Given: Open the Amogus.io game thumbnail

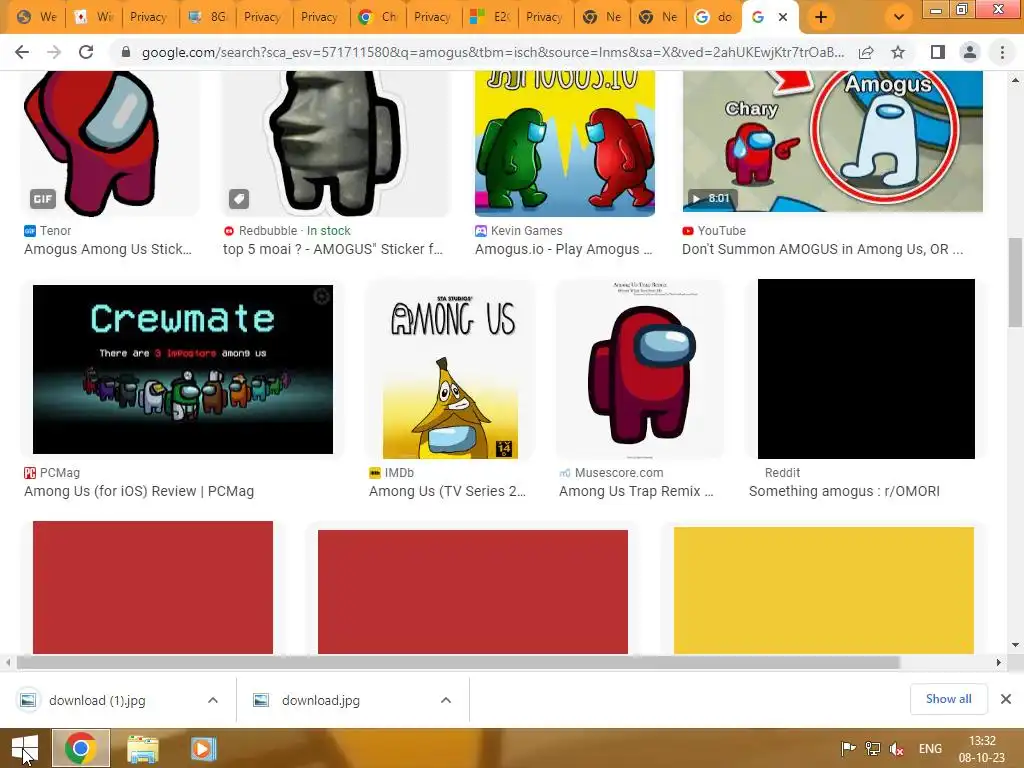Looking at the screenshot, I should coord(565,144).
